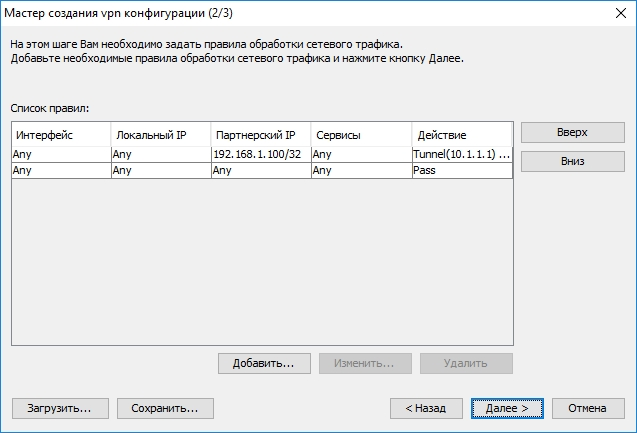Close the VPN configuration wizard window
The height and width of the screenshot is (433, 637).
621,13
